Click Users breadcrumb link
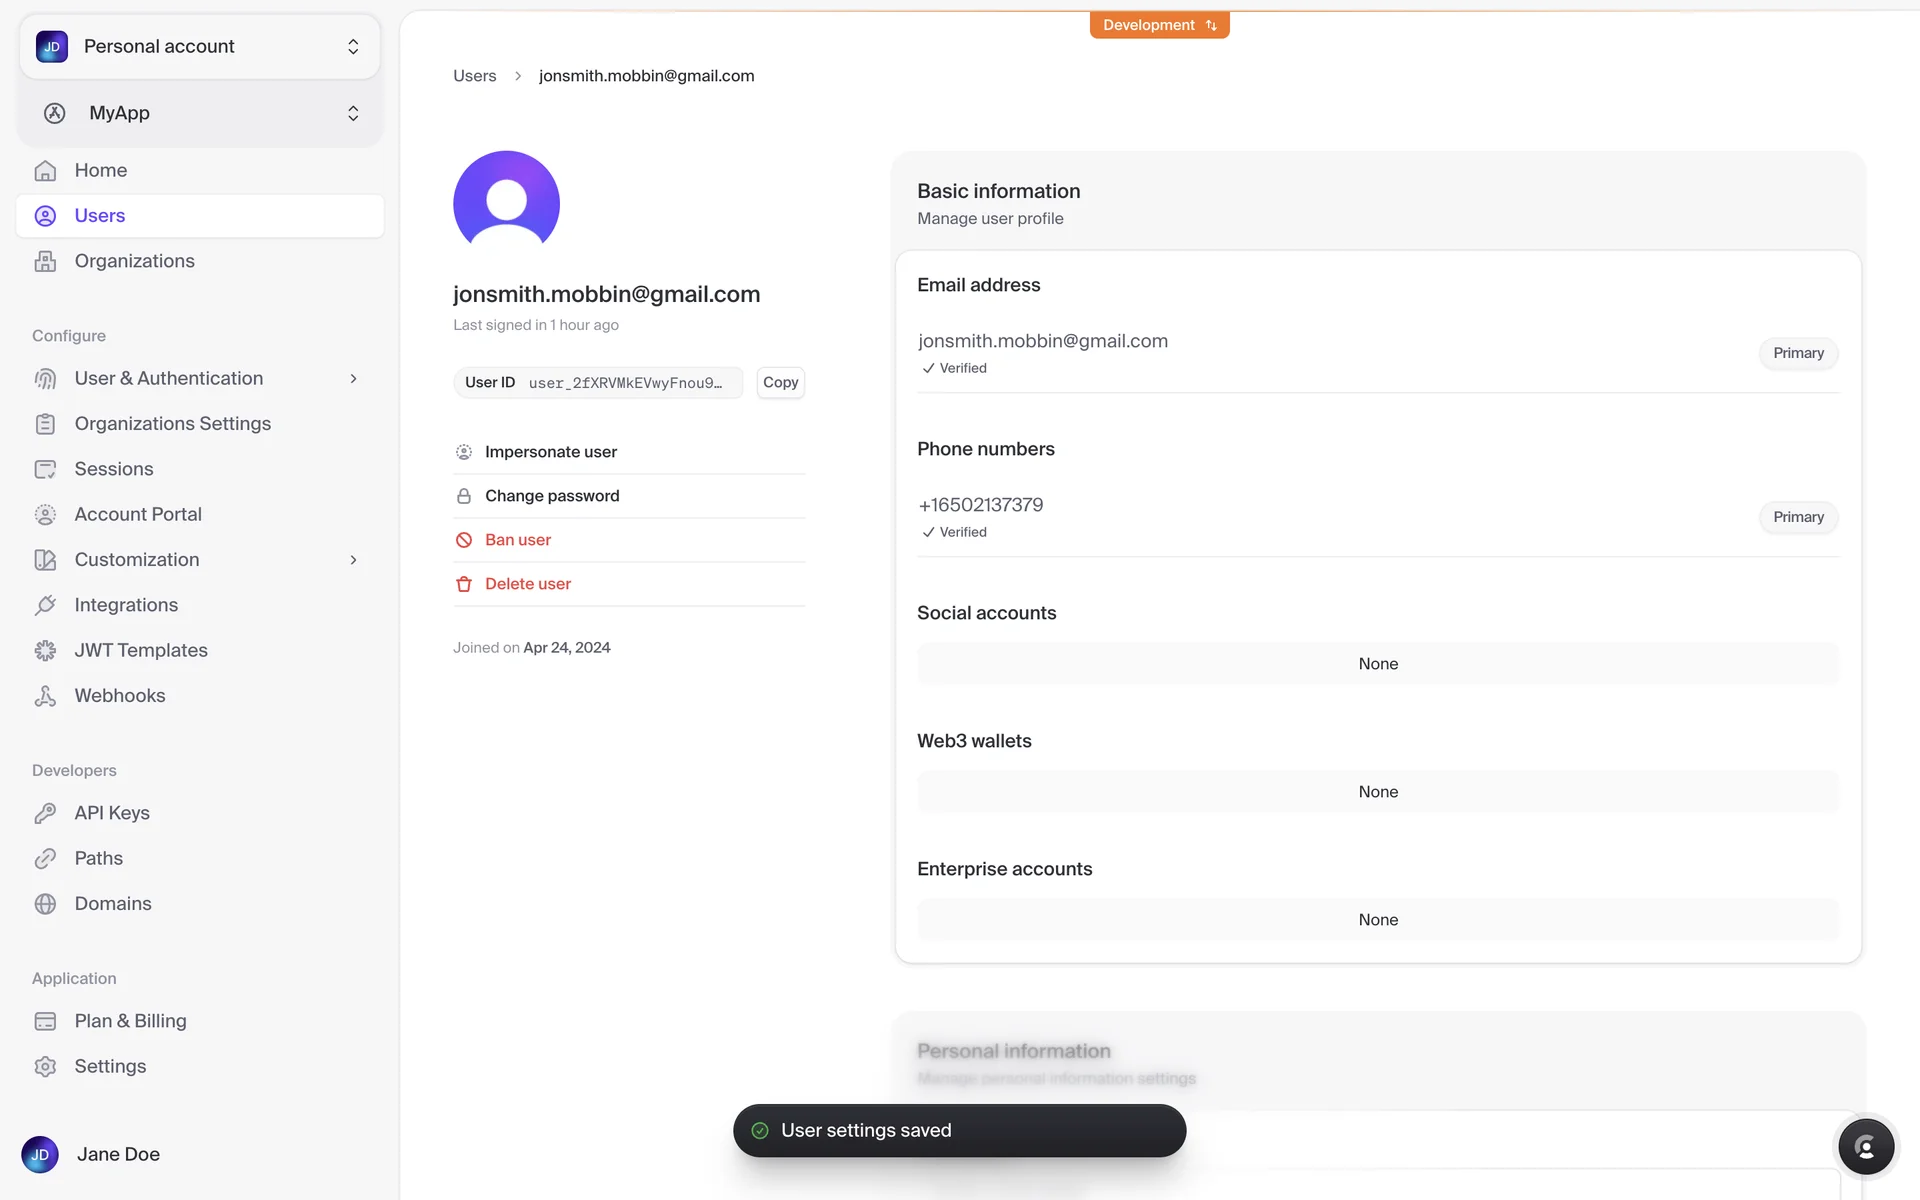Image resolution: width=1920 pixels, height=1200 pixels. point(474,76)
